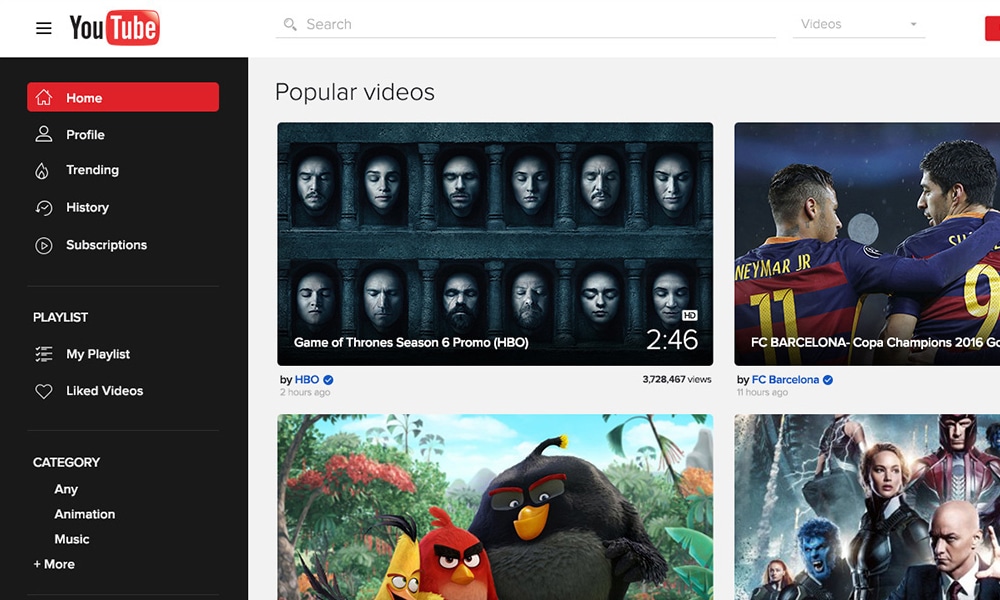
Task: Click the Popular videos heading
Action: click(355, 92)
